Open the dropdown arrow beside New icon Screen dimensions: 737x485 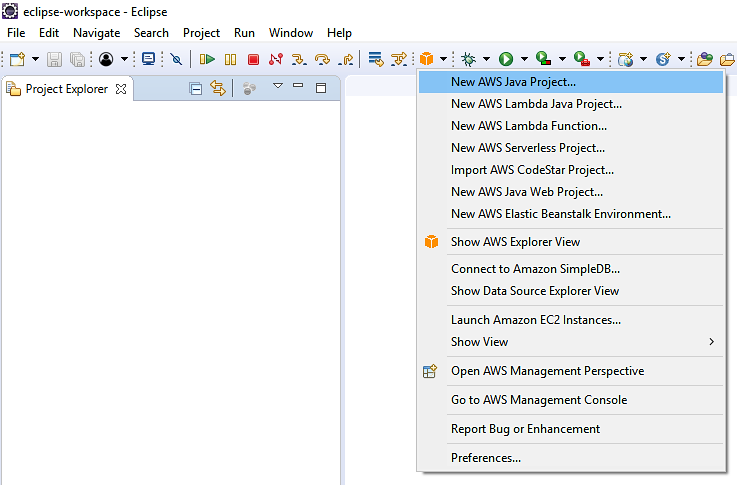pyautogui.click(x=35, y=59)
